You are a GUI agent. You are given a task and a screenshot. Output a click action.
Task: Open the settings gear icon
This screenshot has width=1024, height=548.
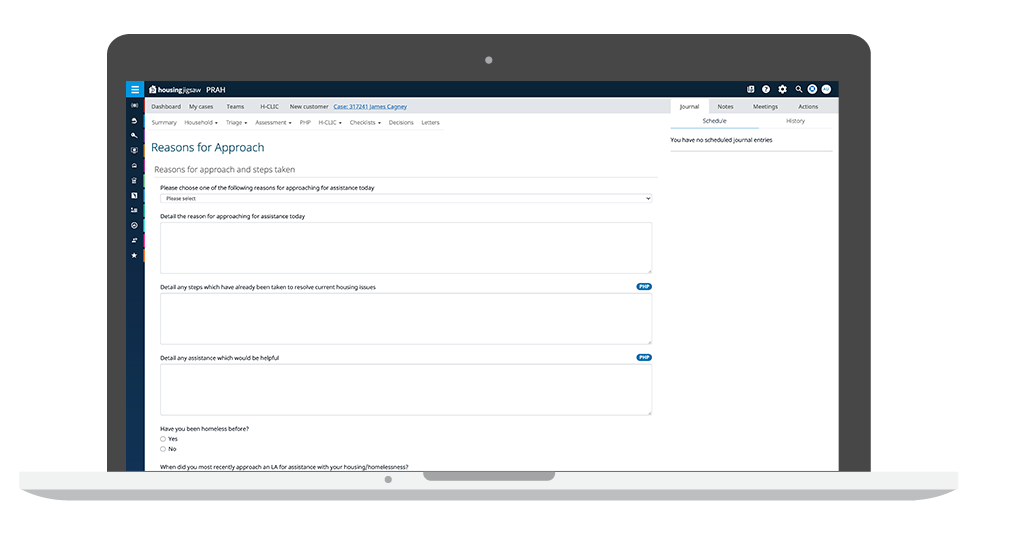782,90
